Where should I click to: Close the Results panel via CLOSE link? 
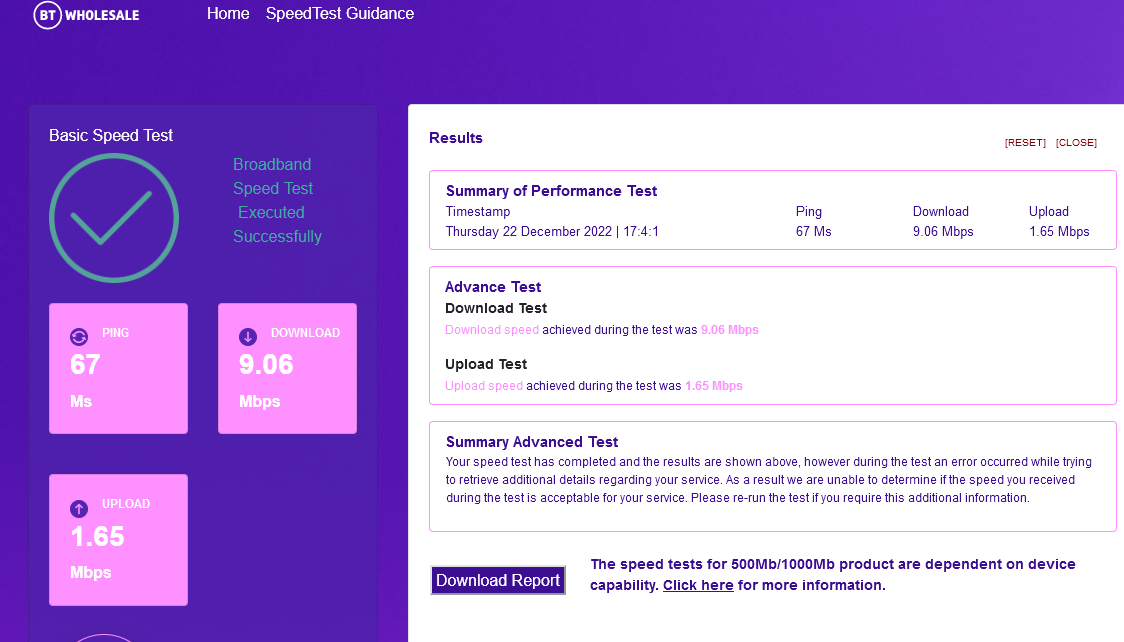[1076, 143]
